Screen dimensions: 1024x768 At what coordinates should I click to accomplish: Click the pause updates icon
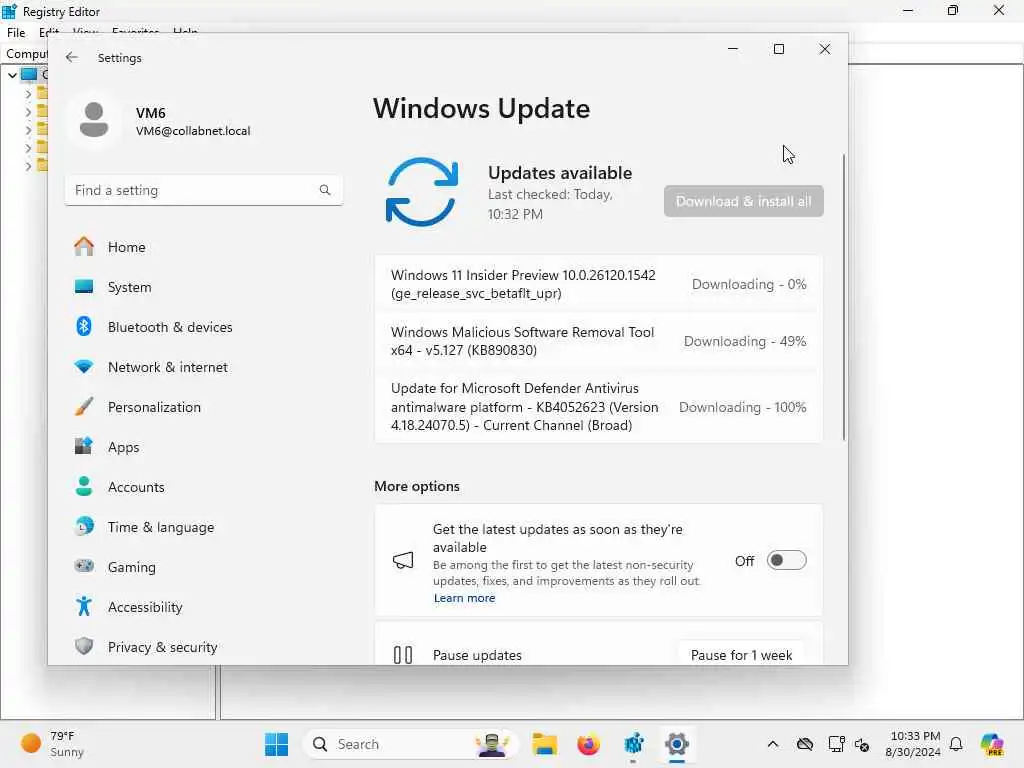tap(403, 655)
